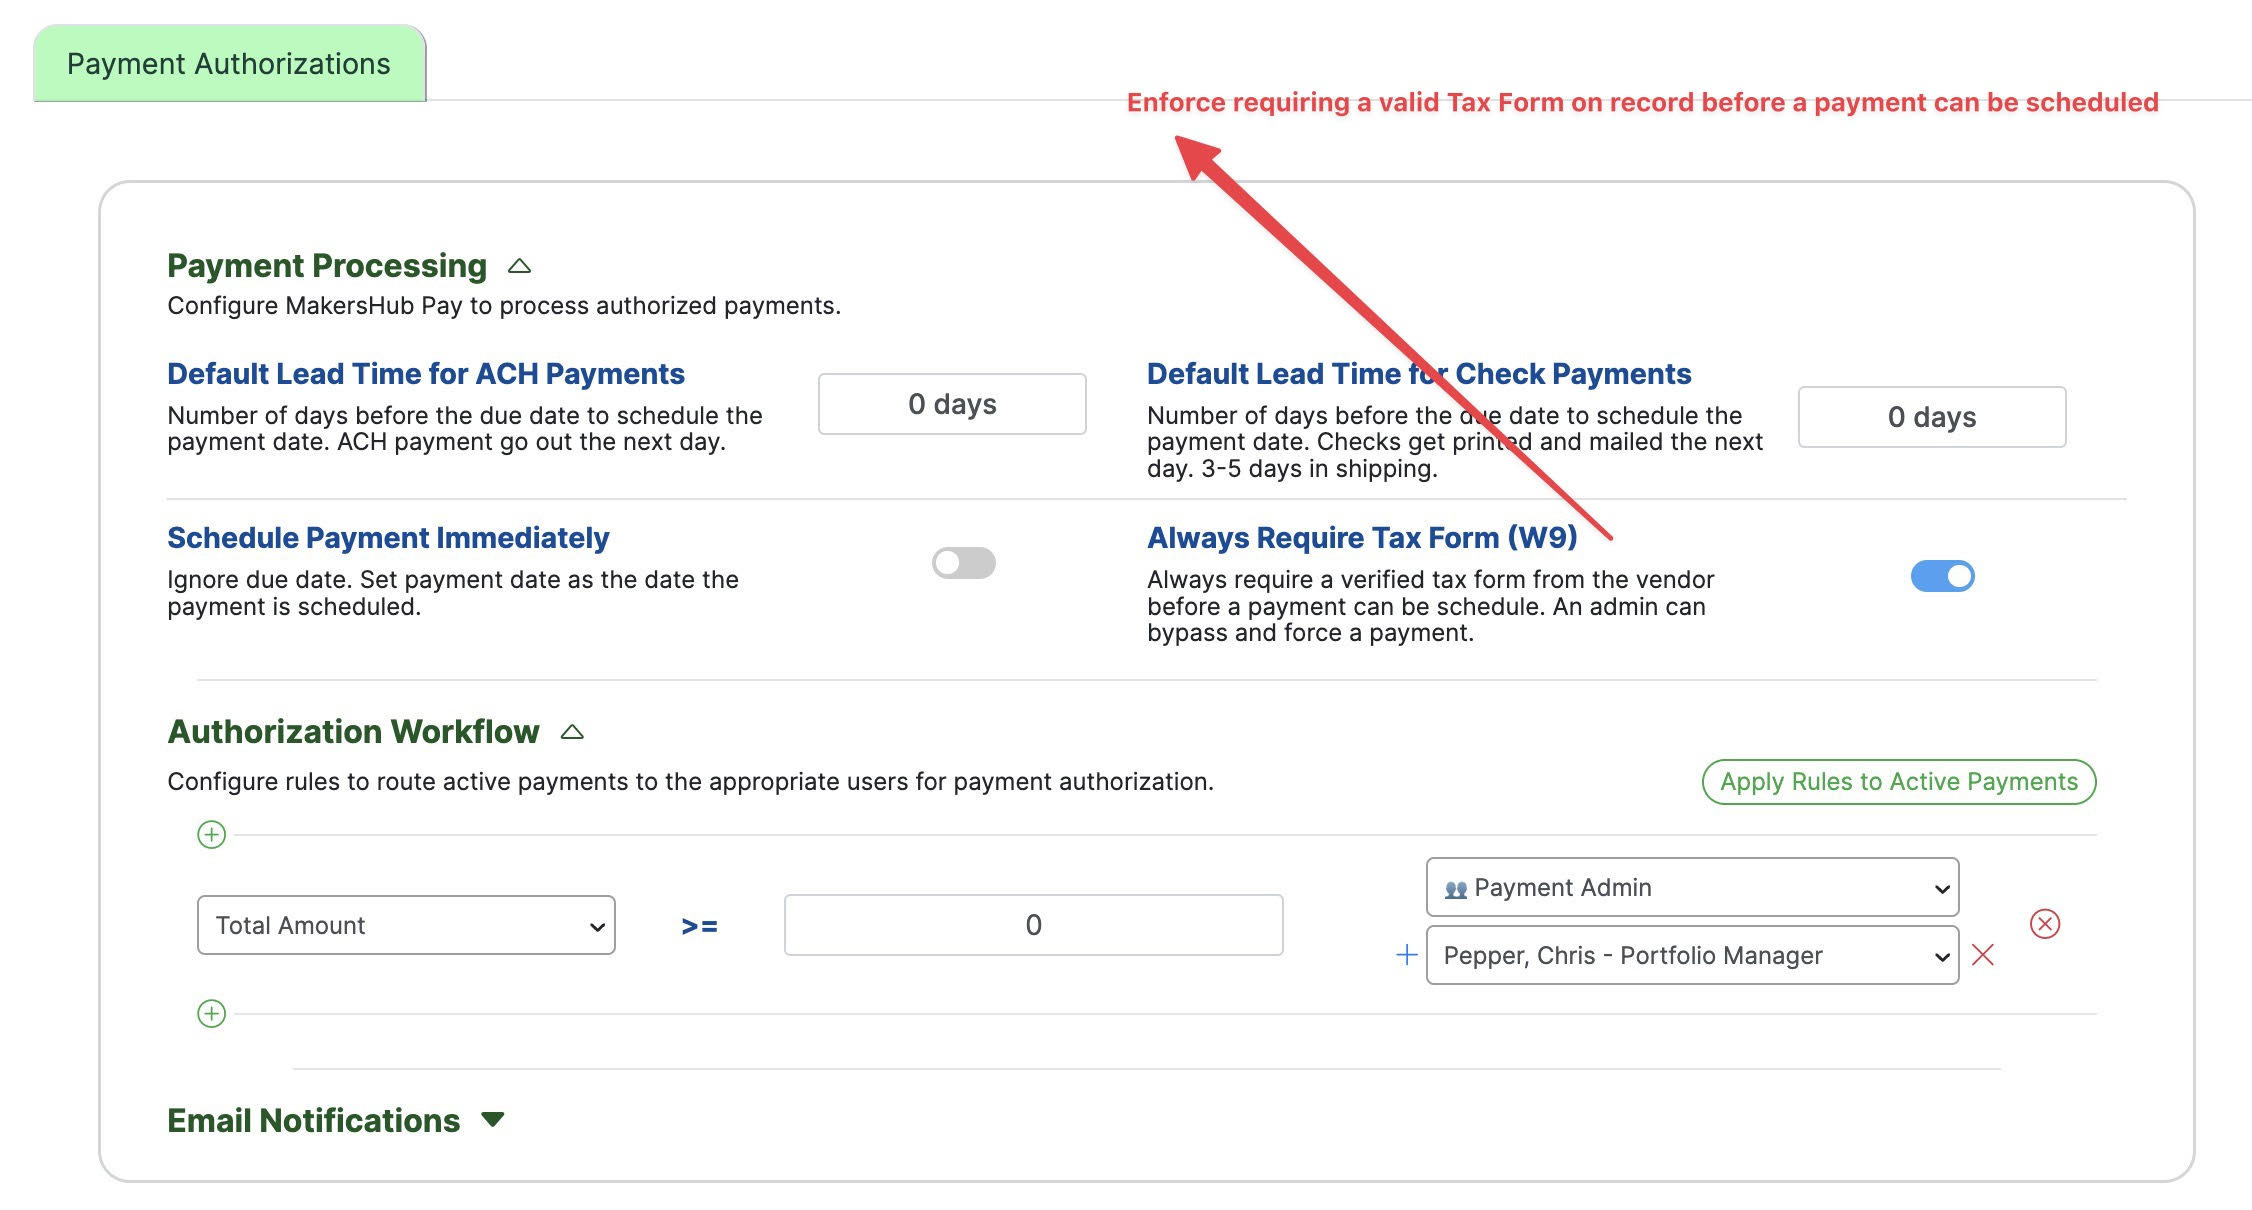Click the Authorization Workflow heading text
This screenshot has width=2252, height=1210.
pos(353,732)
